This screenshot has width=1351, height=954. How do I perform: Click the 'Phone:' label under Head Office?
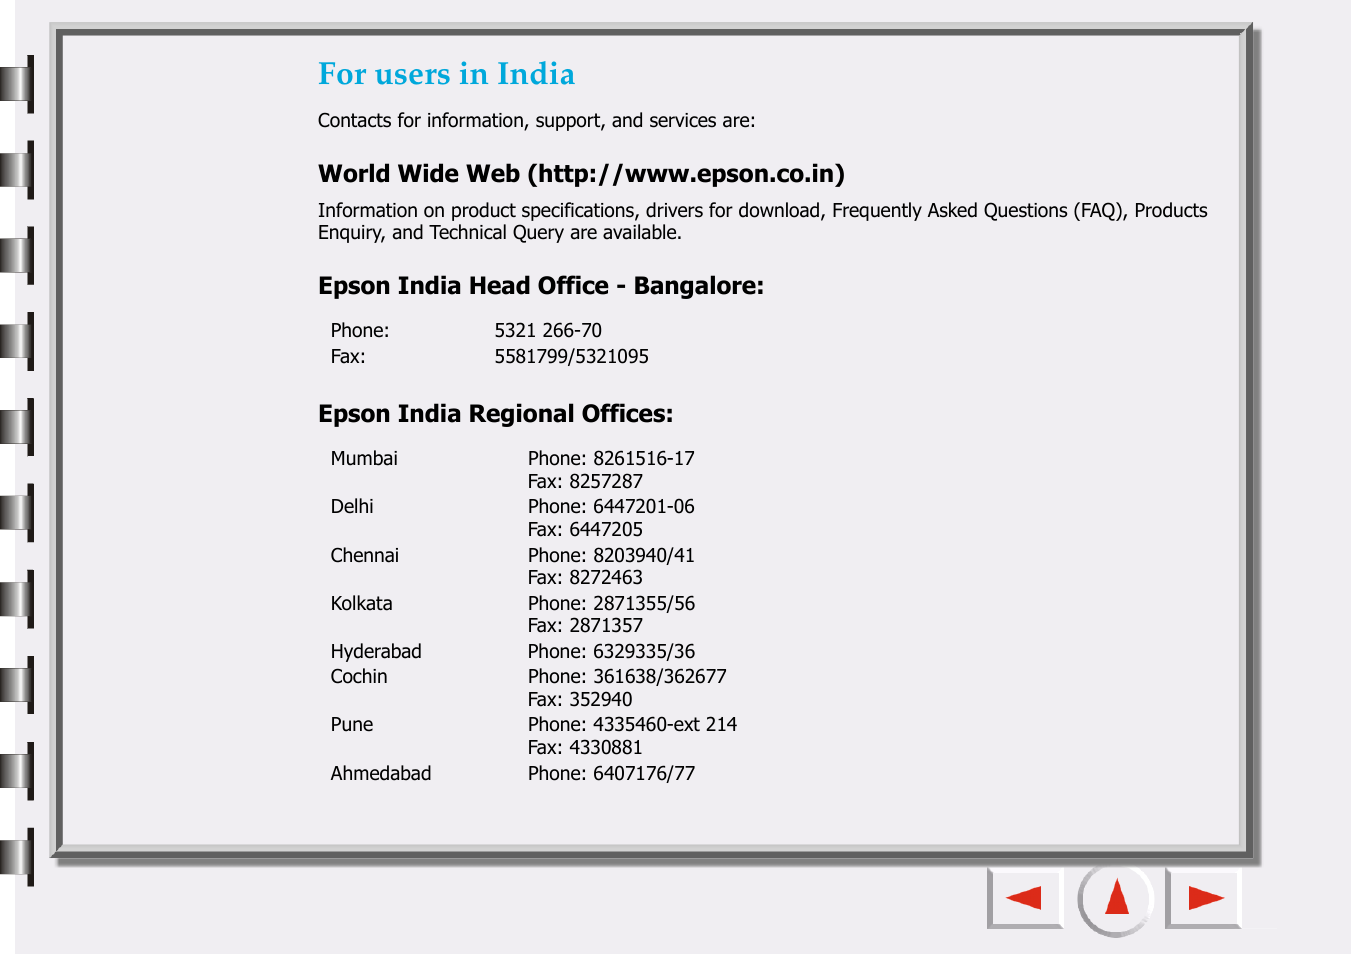[x=360, y=330]
